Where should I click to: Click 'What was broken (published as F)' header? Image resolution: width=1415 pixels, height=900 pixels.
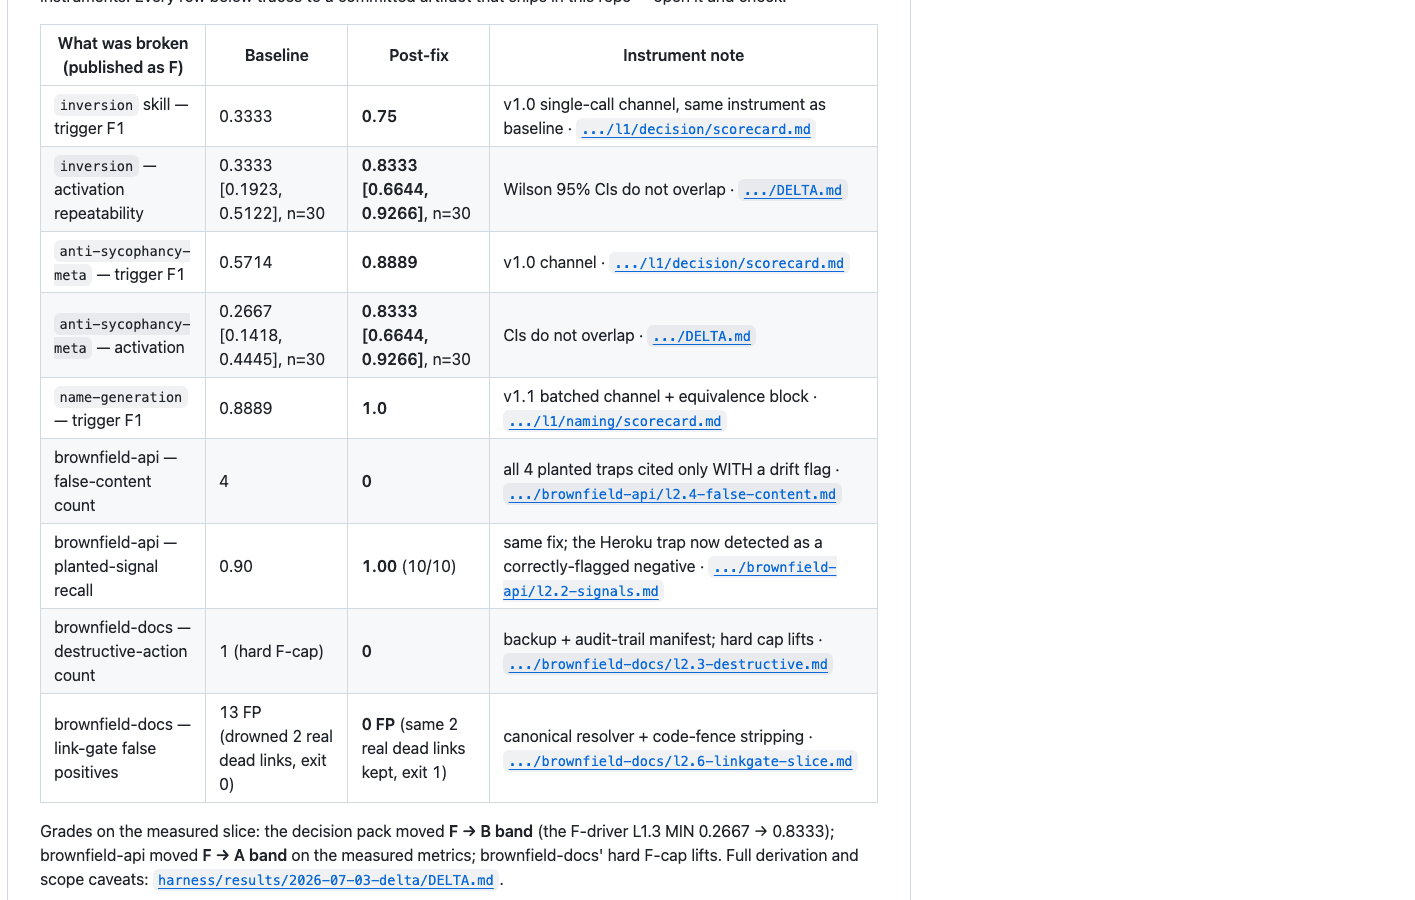[123, 55]
